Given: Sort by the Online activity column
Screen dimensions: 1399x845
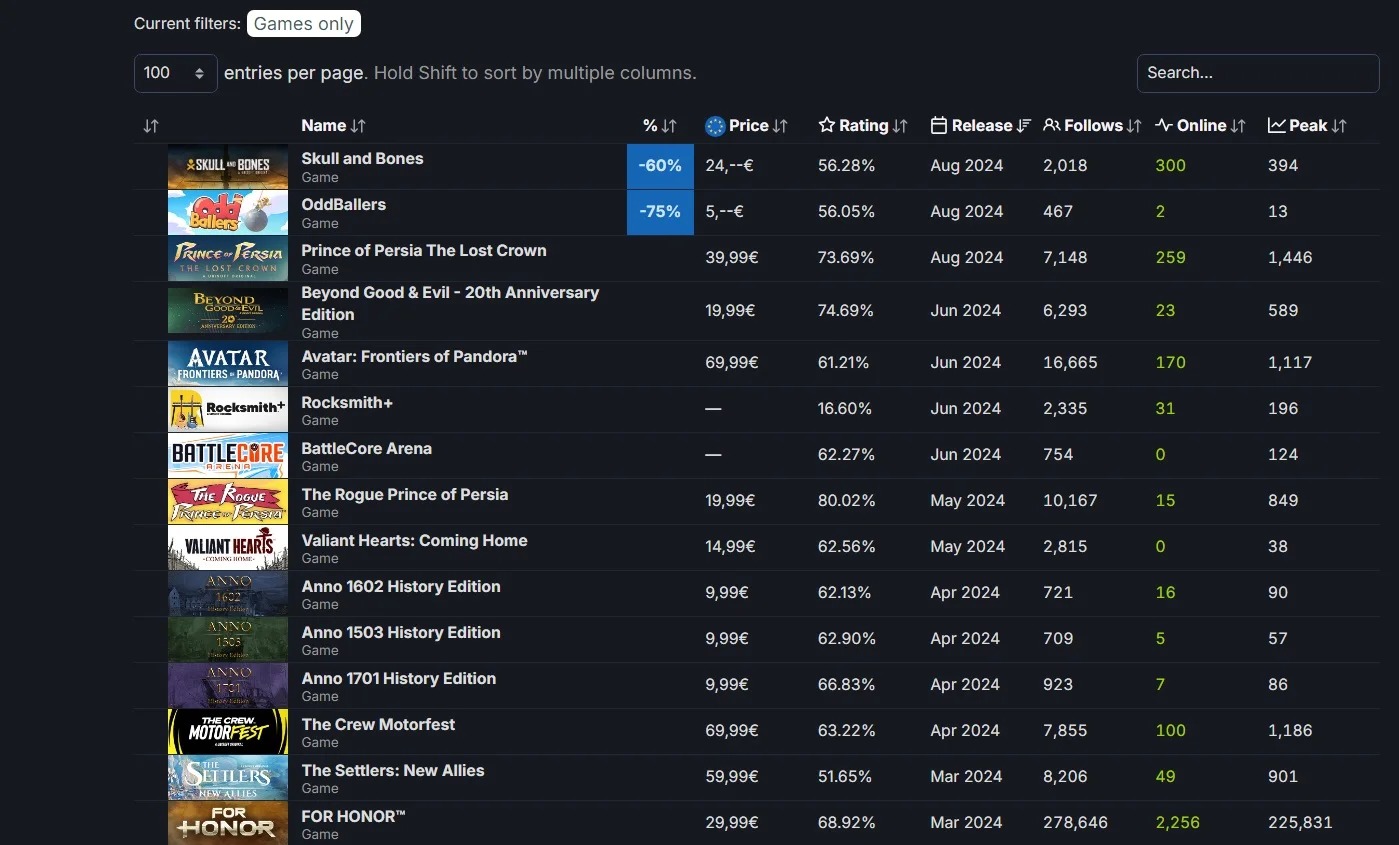Looking at the screenshot, I should pyautogui.click(x=1200, y=126).
